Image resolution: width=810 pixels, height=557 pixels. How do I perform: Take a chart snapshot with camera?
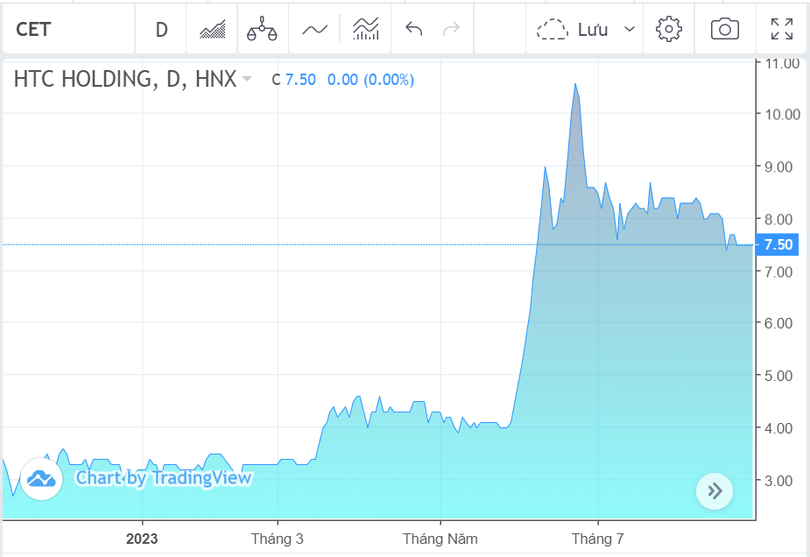pyautogui.click(x=724, y=29)
